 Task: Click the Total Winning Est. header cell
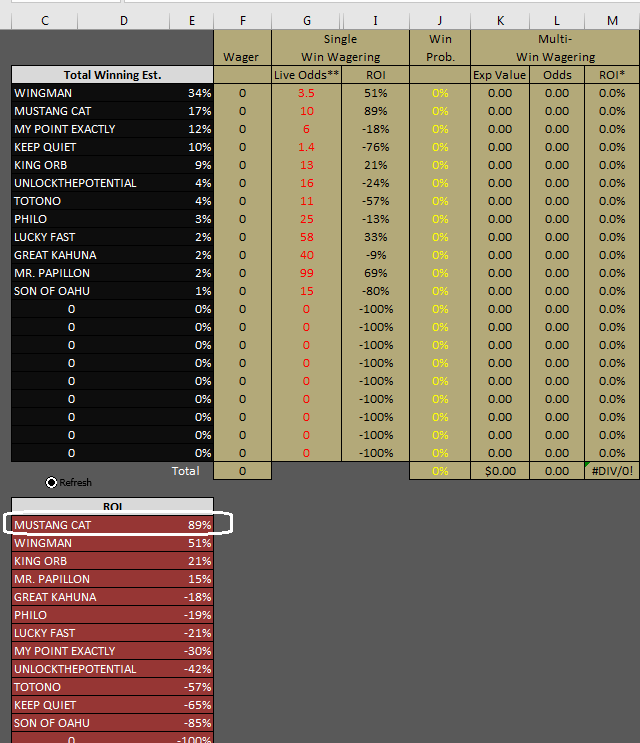coord(112,75)
